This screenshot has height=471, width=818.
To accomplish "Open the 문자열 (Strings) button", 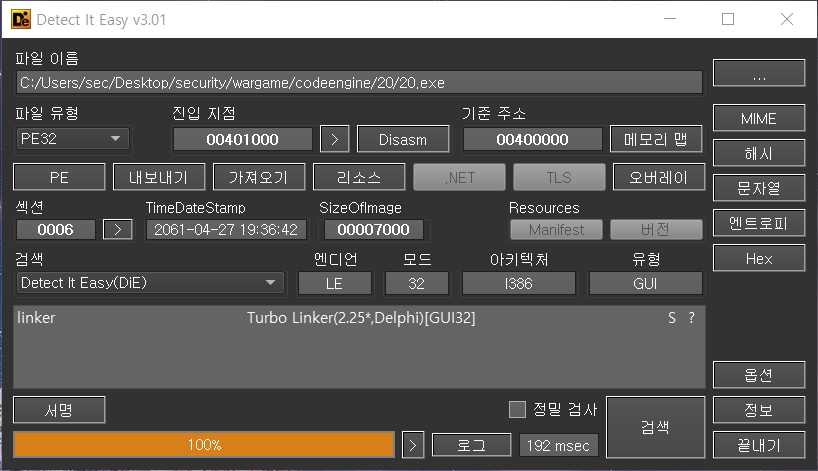I will (759, 188).
